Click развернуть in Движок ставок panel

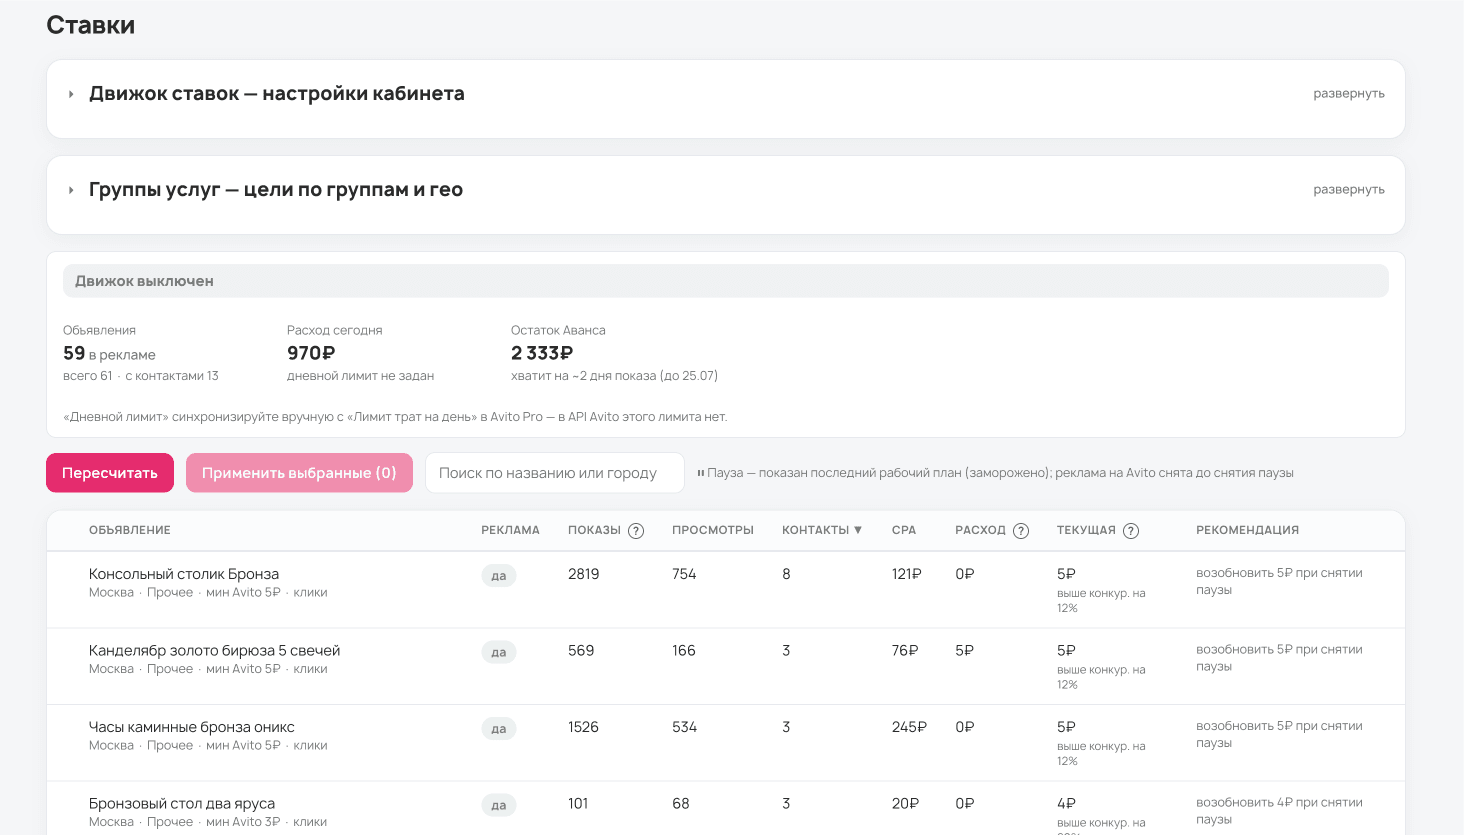pyautogui.click(x=1349, y=94)
